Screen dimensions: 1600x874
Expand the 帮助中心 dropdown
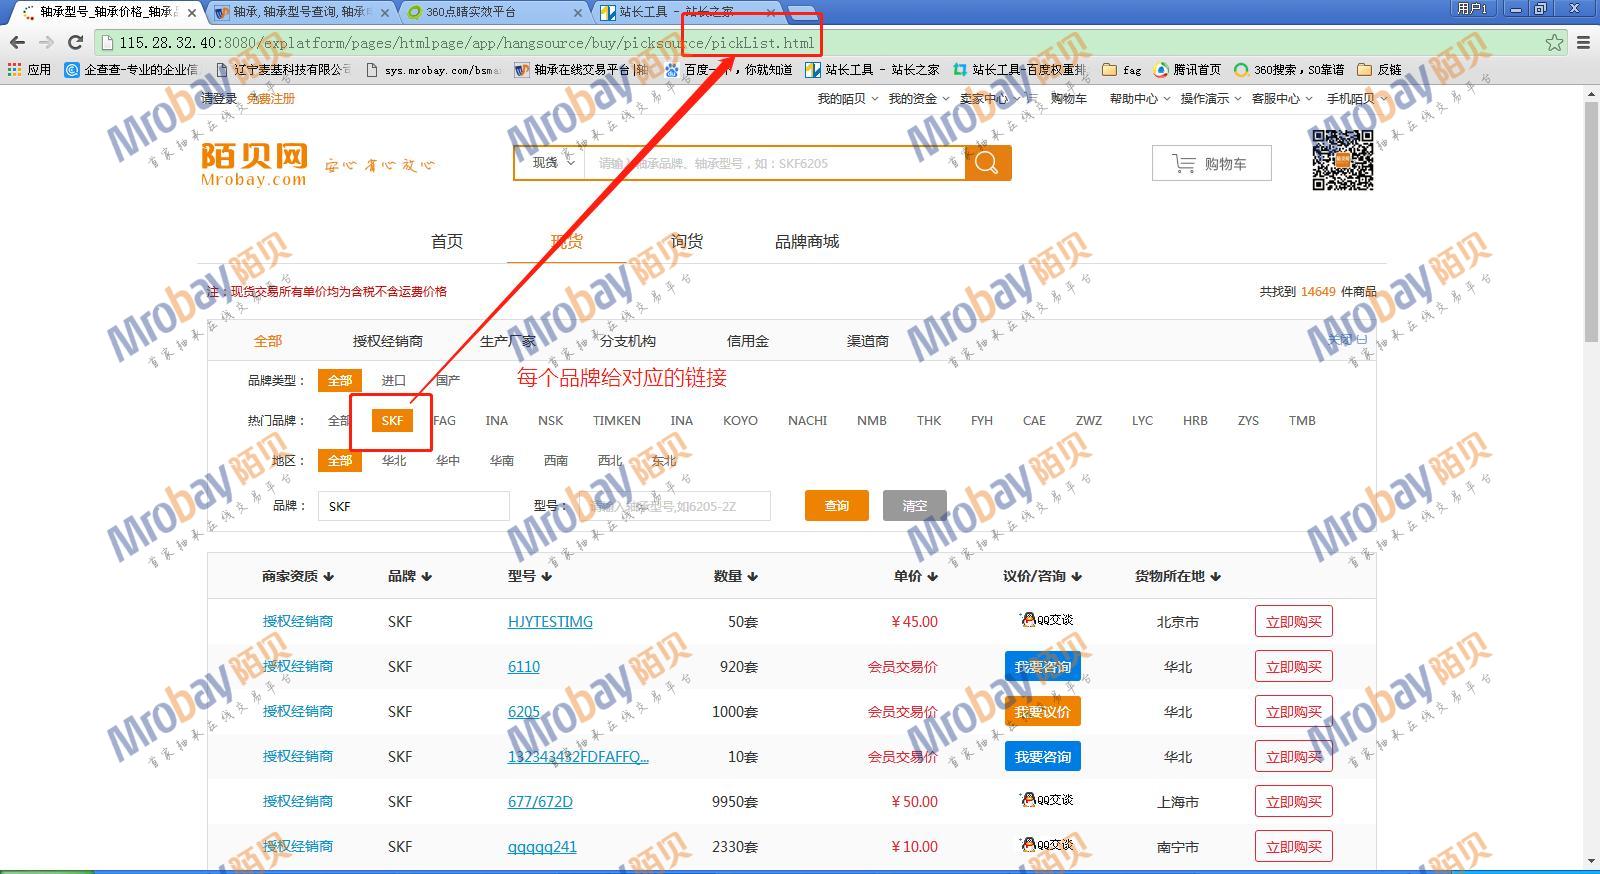(x=1139, y=99)
